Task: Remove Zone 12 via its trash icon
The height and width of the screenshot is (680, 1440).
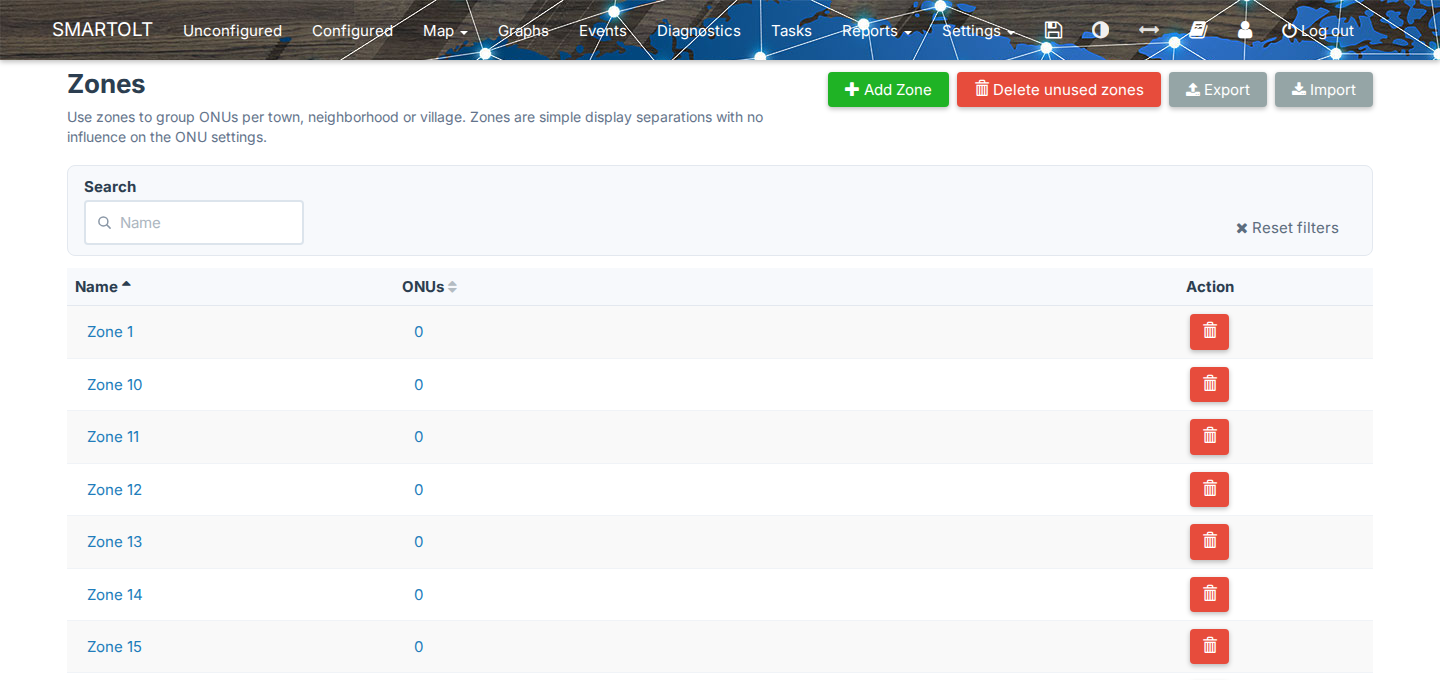Action: [x=1209, y=489]
